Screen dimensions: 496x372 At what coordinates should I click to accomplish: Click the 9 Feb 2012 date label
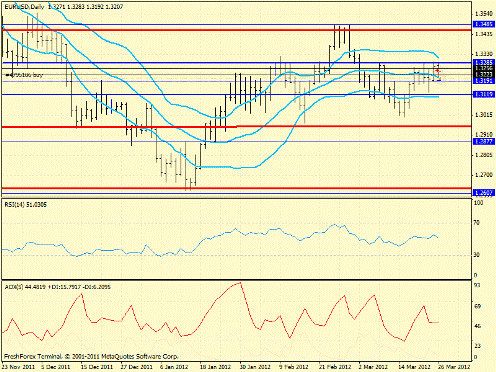(293, 367)
